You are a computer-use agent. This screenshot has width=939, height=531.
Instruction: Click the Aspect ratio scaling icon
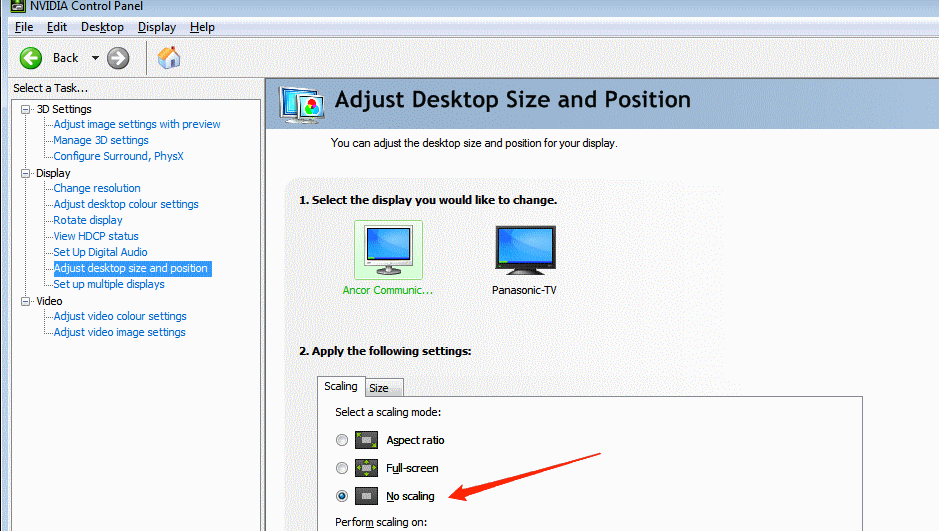(366, 440)
